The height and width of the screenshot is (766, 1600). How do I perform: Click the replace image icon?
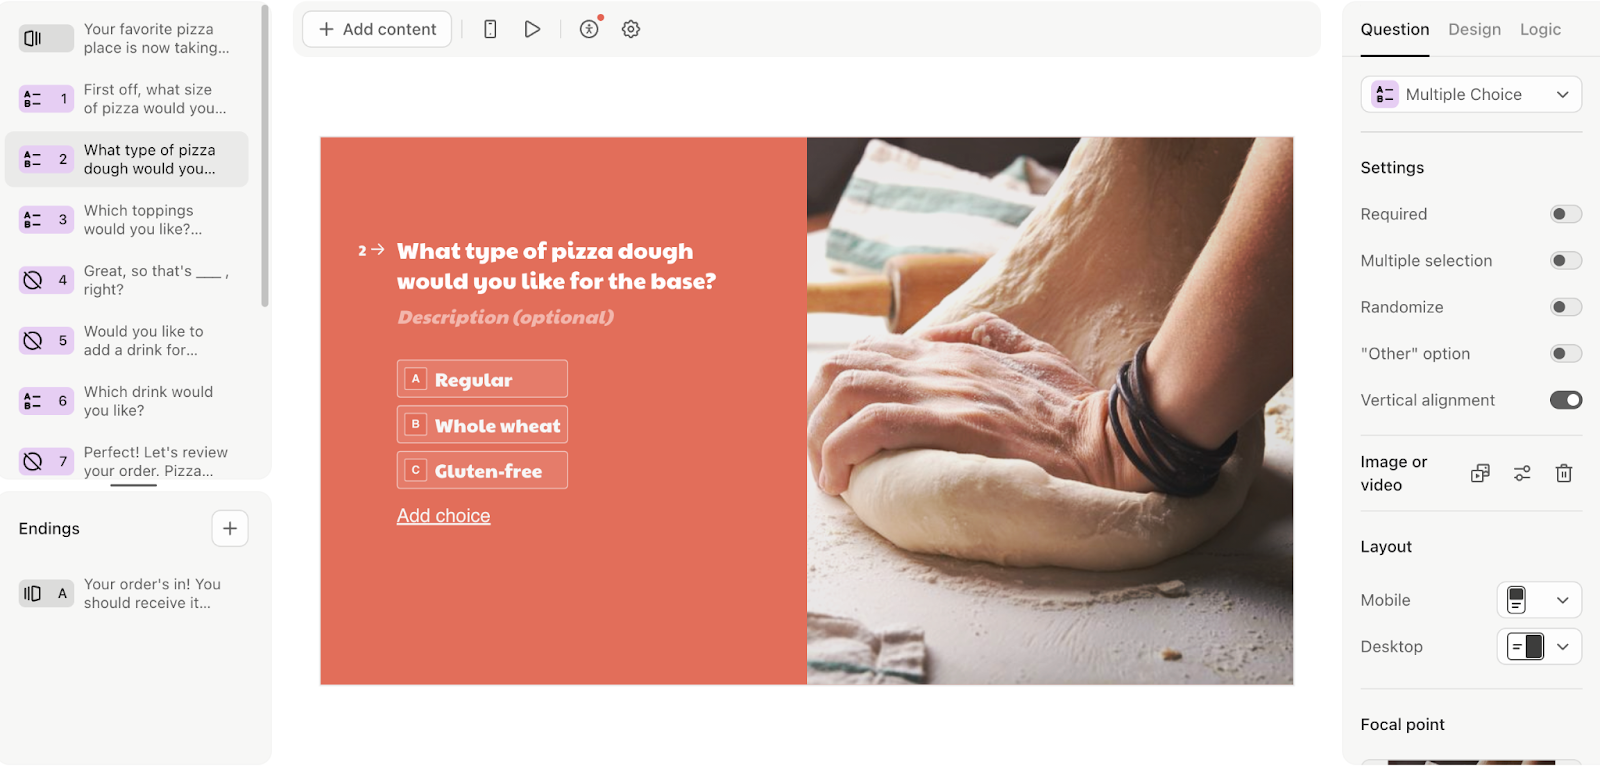pyautogui.click(x=1481, y=473)
